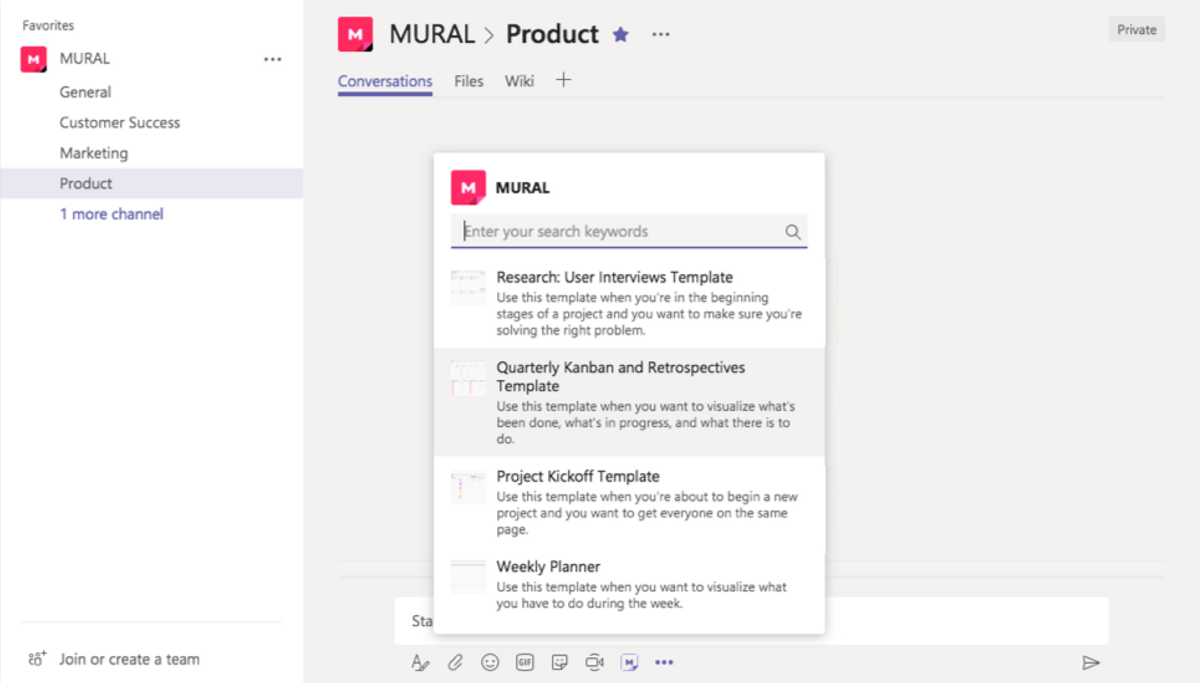Add a new tab with plus icon

click(564, 80)
